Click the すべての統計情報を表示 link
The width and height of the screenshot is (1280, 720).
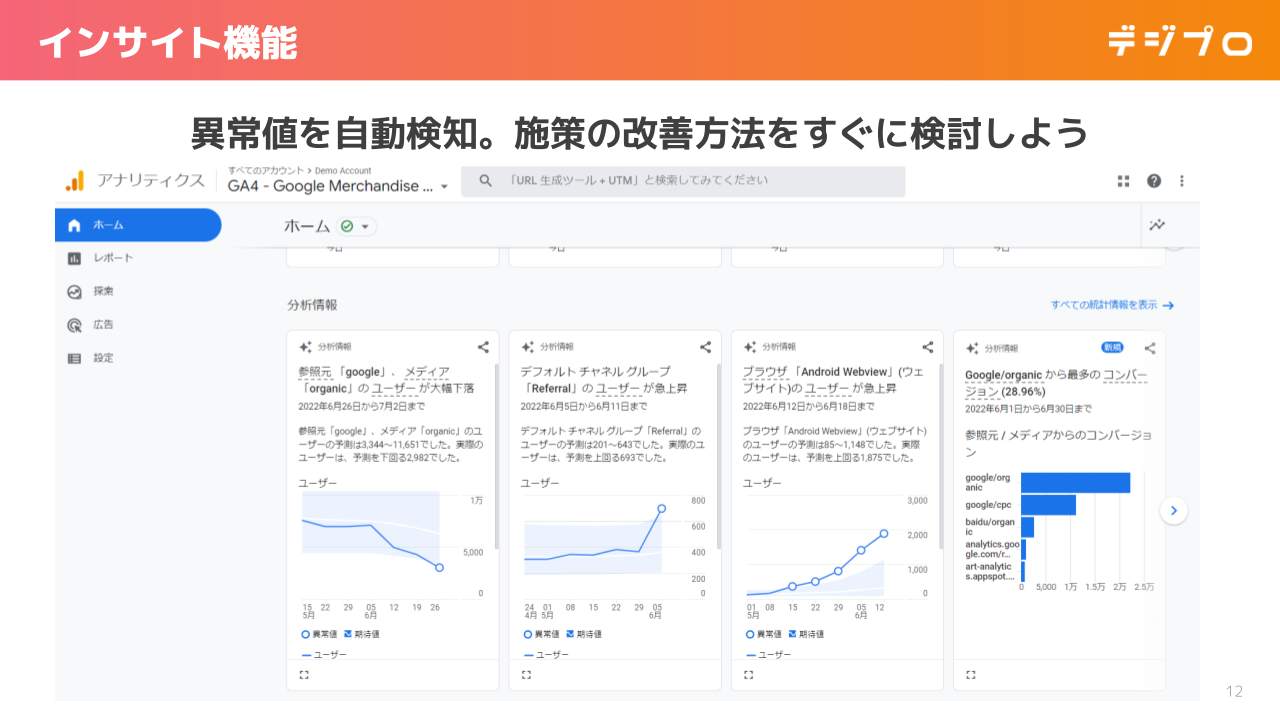tap(1112, 305)
